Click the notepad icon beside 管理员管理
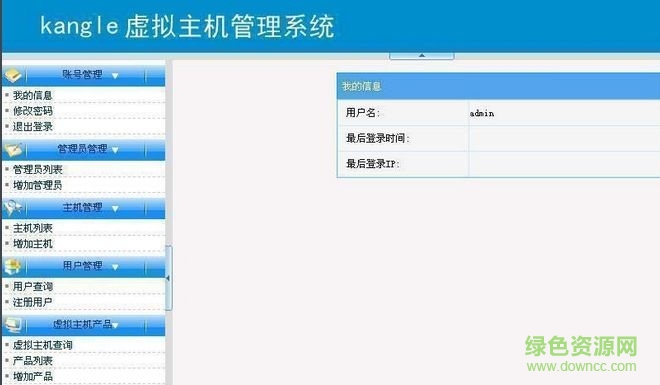The image size is (660, 385). [13, 149]
